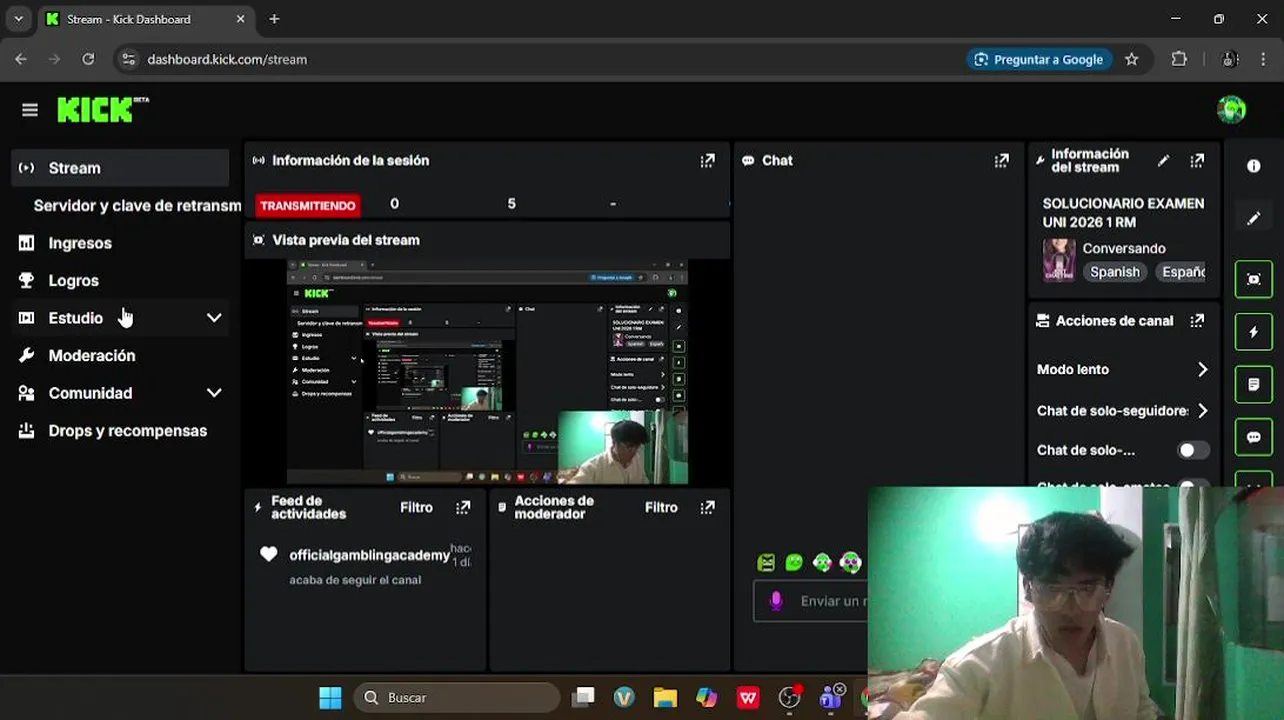Open Servidor y clave de retransmisión

pyautogui.click(x=137, y=206)
